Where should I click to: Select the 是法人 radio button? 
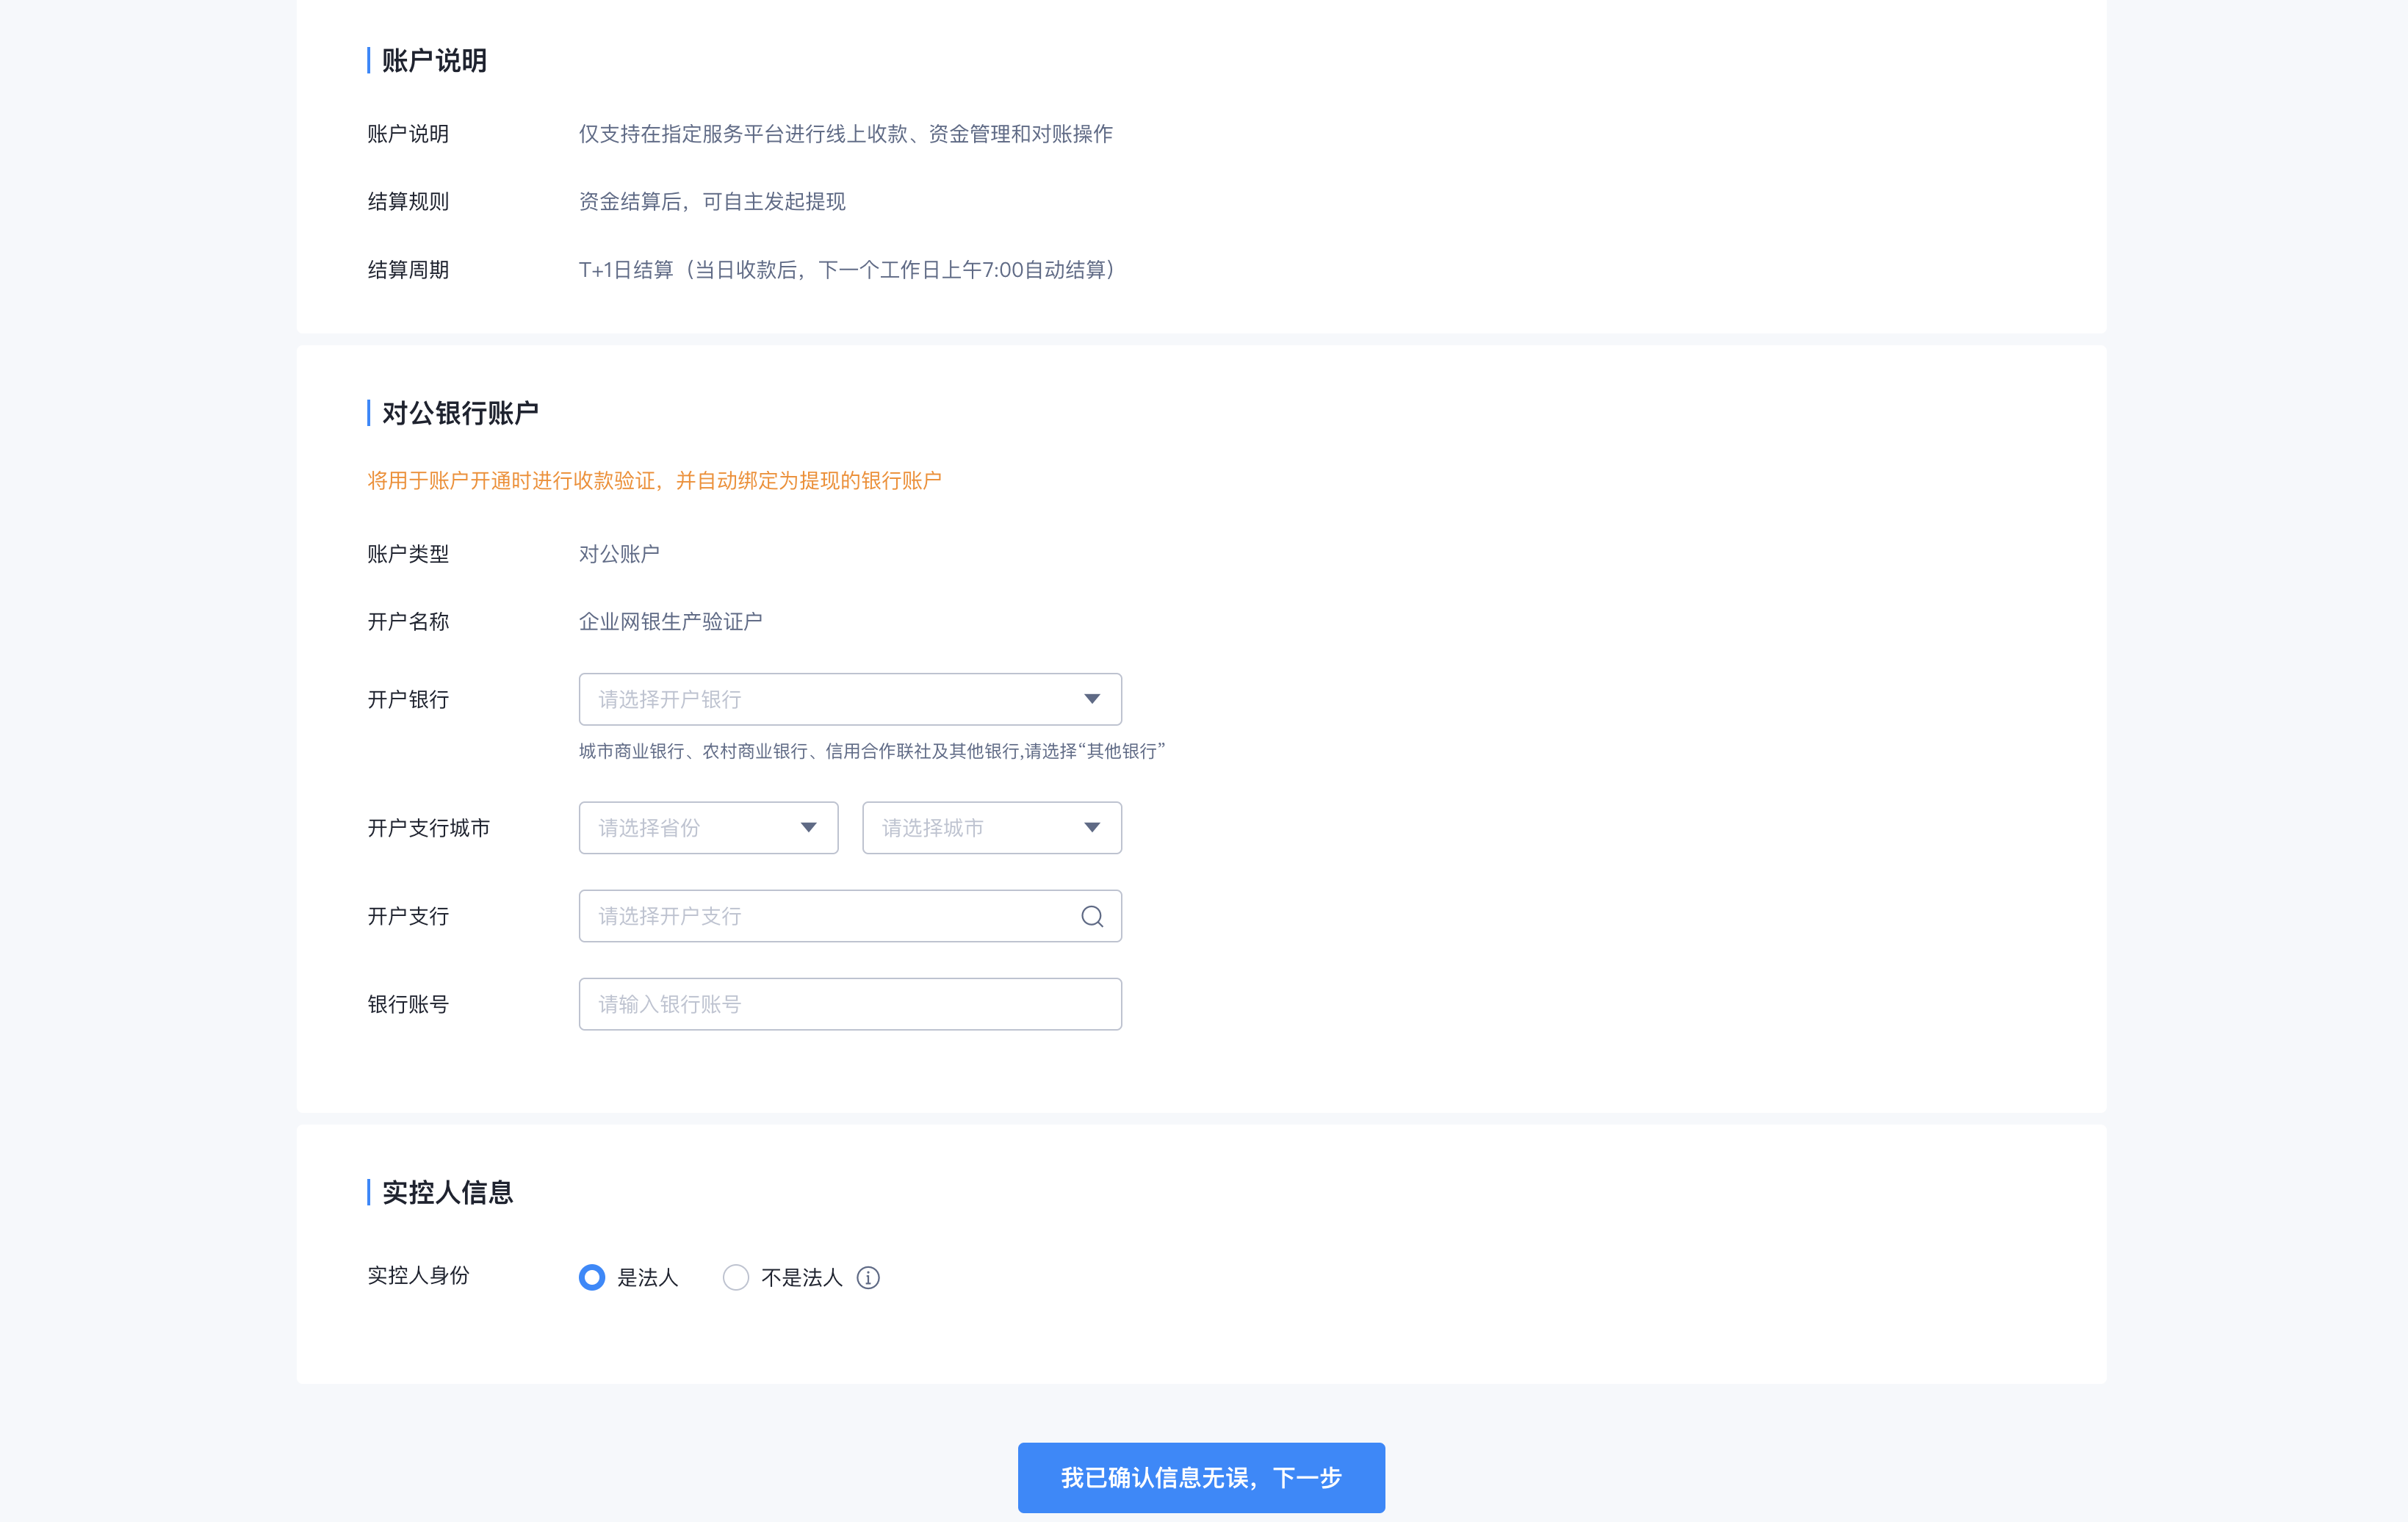coord(592,1277)
